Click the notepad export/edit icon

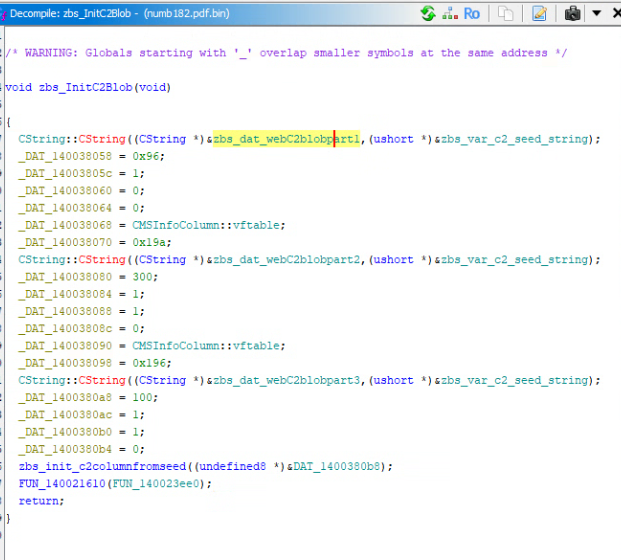540,13
